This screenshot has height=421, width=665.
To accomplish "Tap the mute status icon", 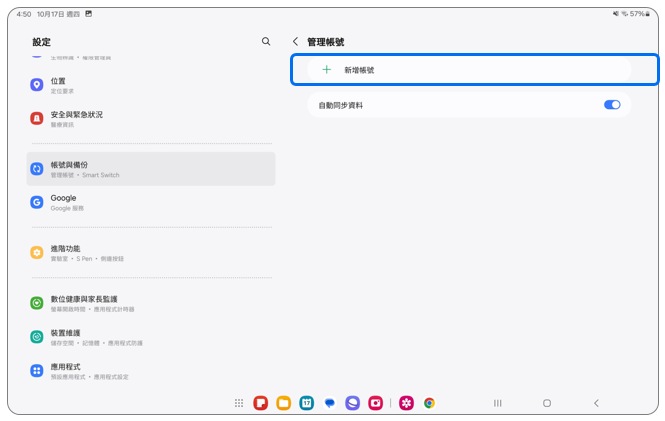I will click(x=615, y=14).
